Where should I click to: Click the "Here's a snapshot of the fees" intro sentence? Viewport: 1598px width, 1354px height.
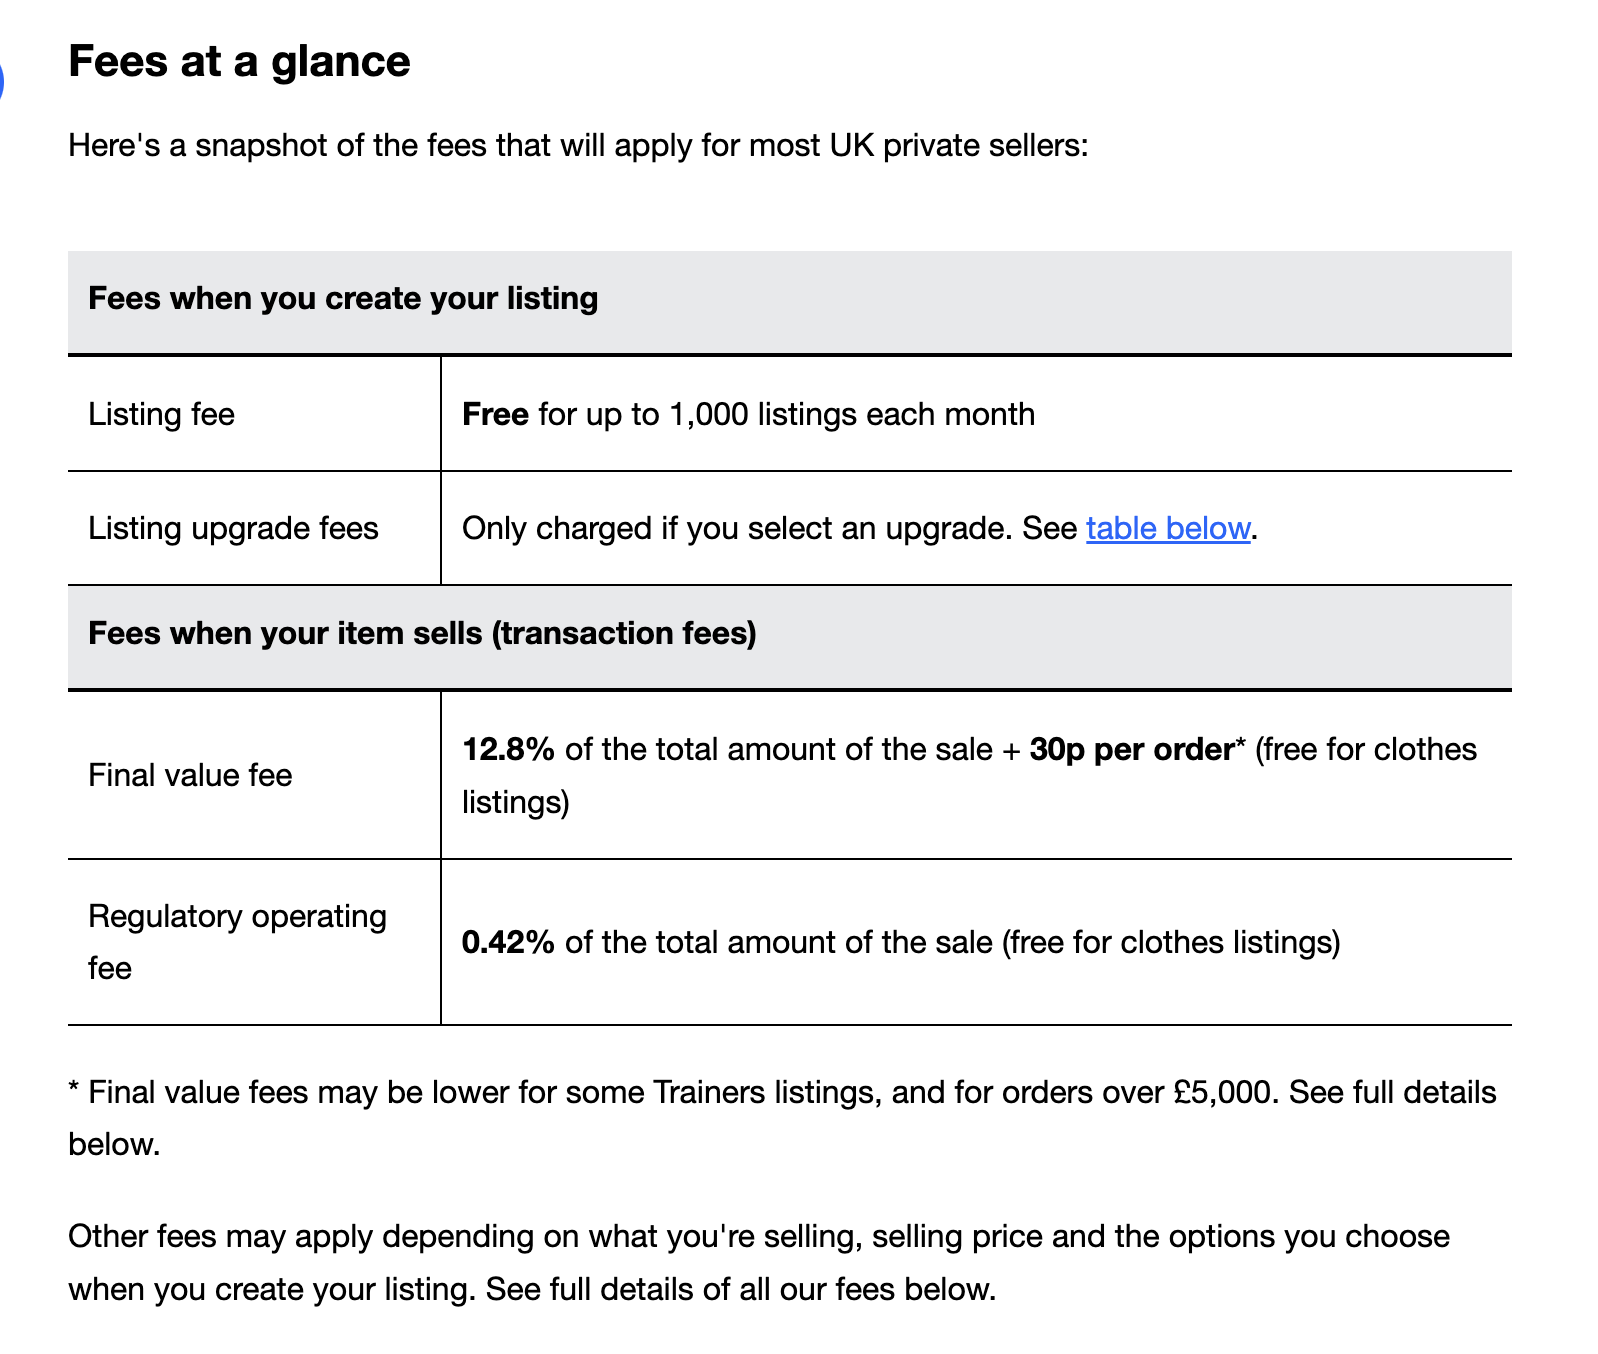[578, 146]
